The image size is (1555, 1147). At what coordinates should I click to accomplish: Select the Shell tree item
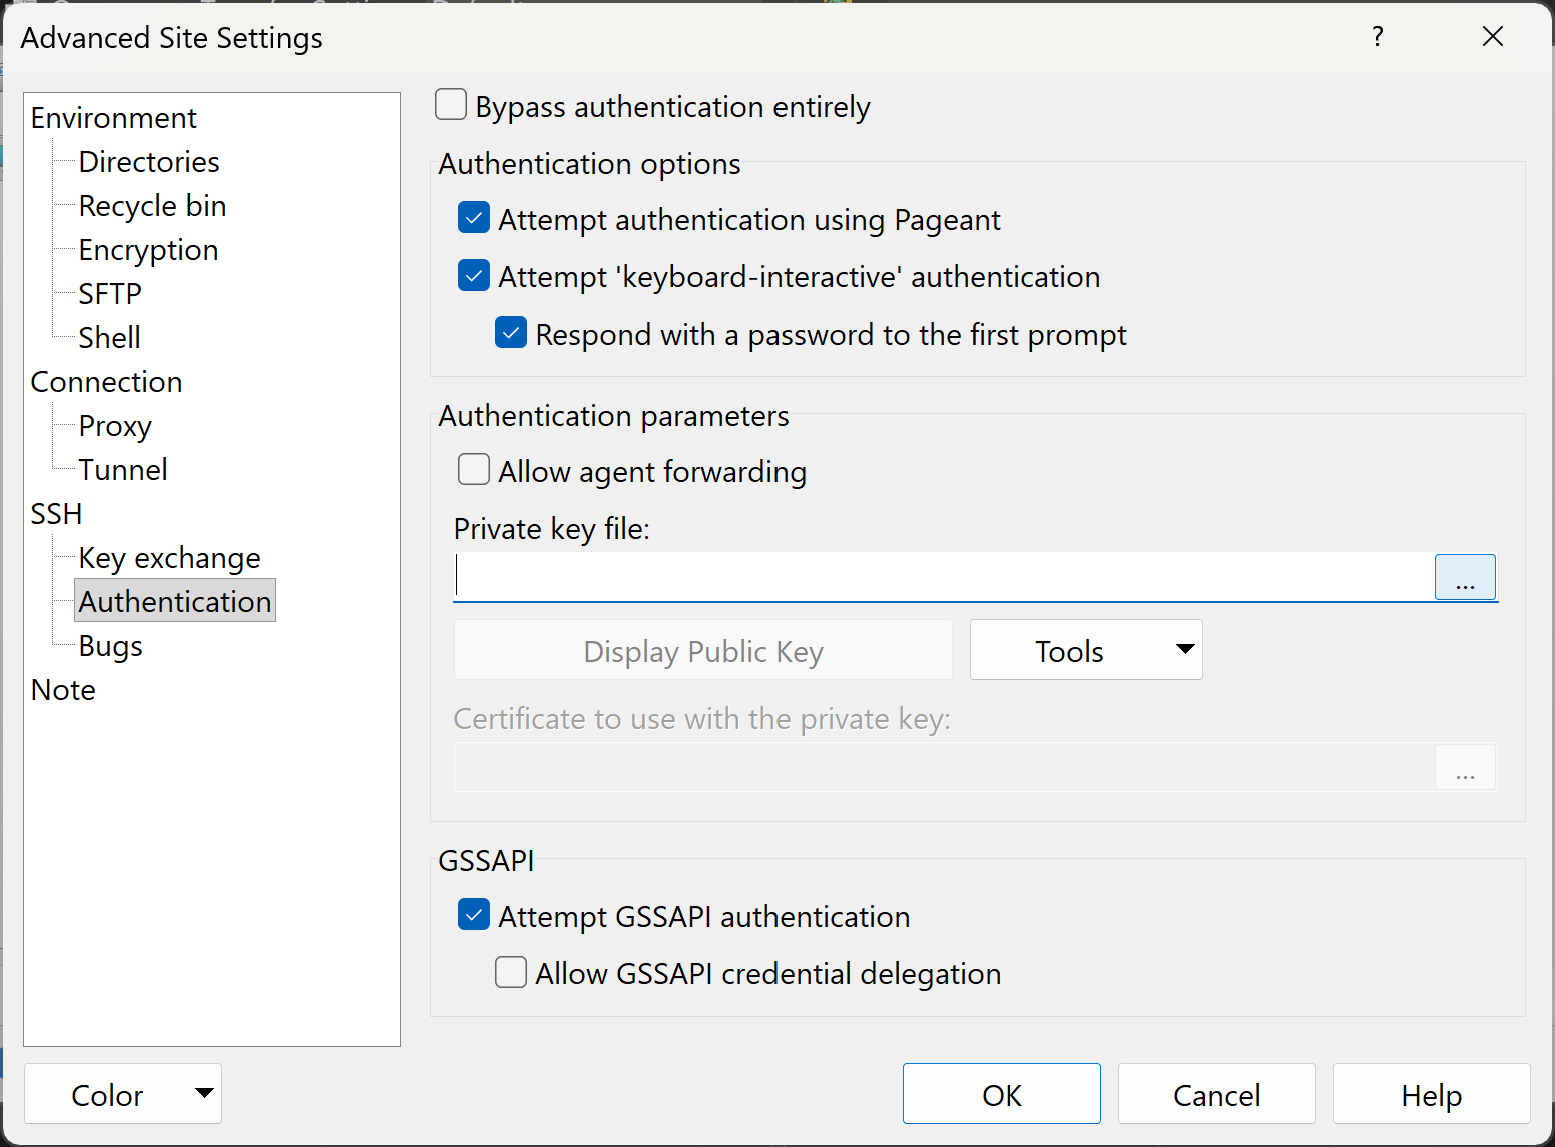109,338
